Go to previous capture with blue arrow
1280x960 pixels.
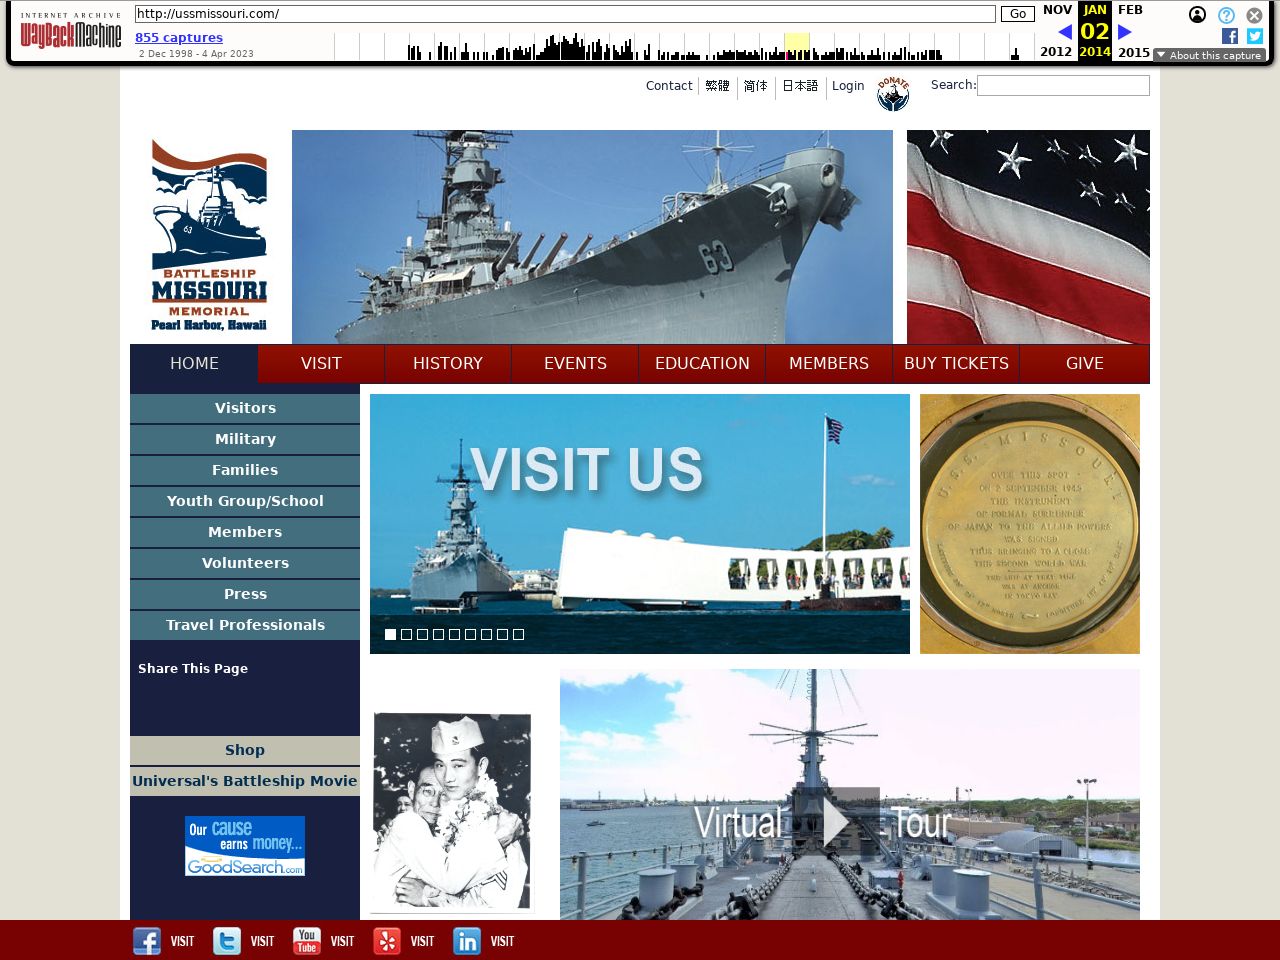pyautogui.click(x=1064, y=32)
